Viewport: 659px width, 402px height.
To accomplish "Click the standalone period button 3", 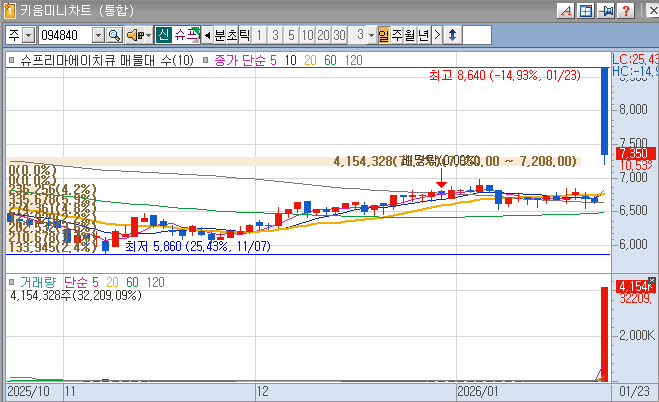I will coord(275,35).
